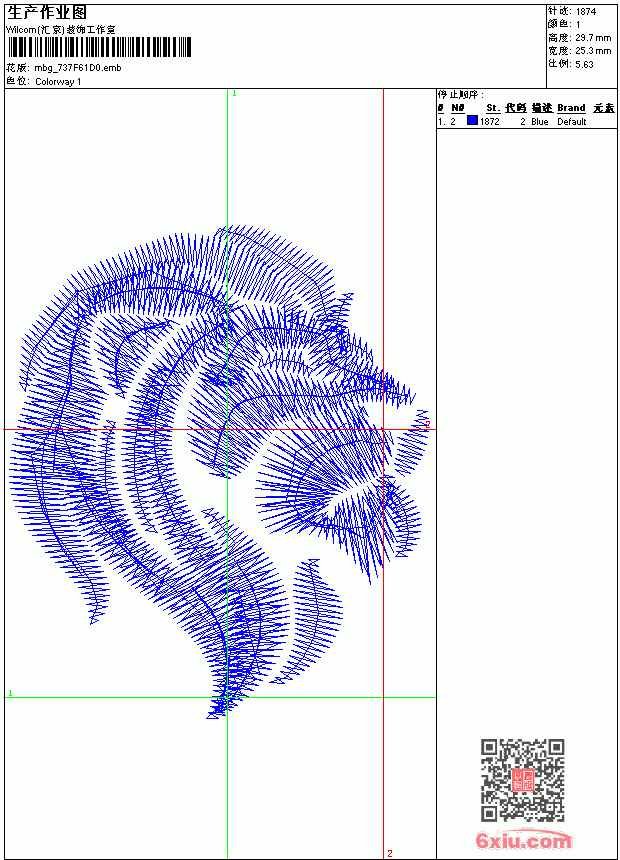Select the Brand column header
Viewport: 620px width, 860px height.
click(571, 108)
